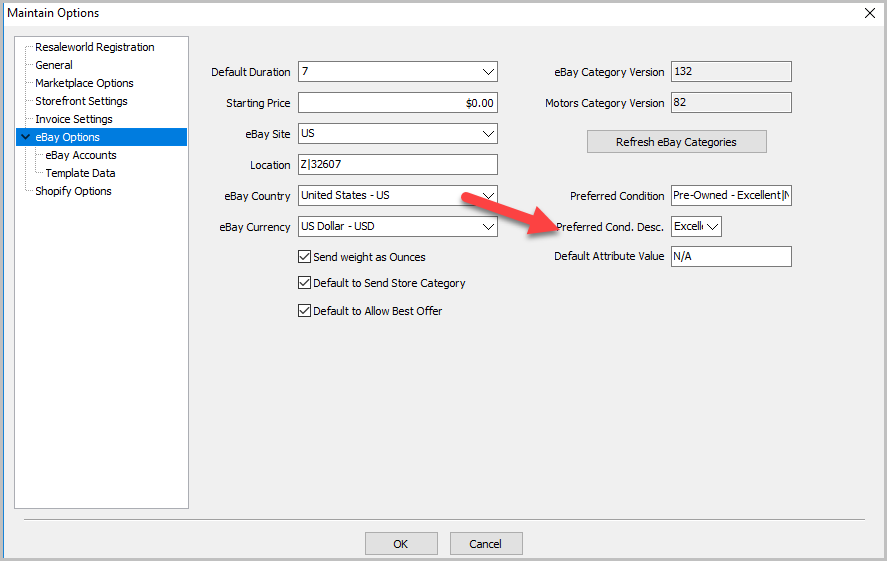The image size is (887, 561).
Task: Click Refresh eBay Categories button
Action: (677, 142)
